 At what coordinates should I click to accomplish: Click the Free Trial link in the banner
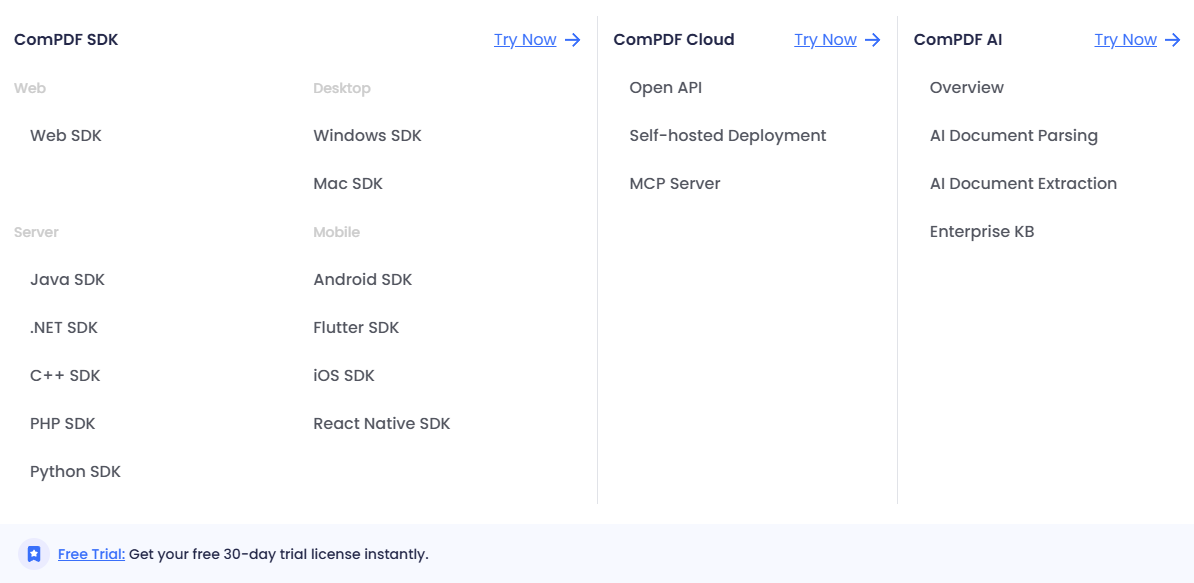(x=91, y=554)
